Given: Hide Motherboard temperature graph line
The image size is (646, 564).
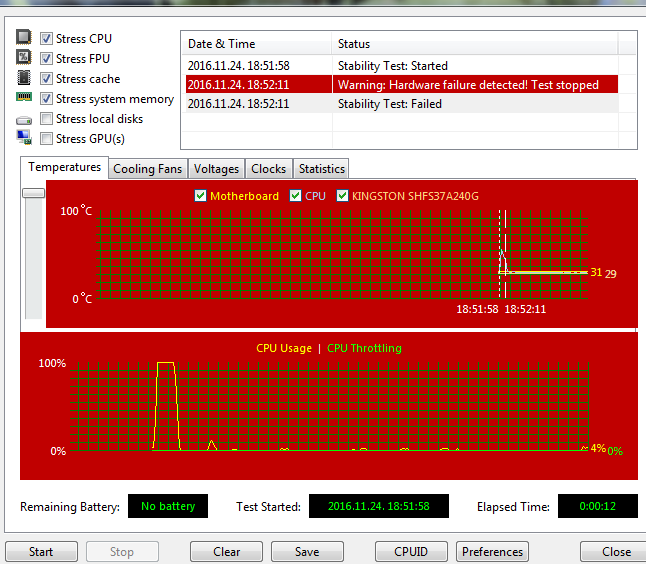Looking at the screenshot, I should pyautogui.click(x=200, y=195).
